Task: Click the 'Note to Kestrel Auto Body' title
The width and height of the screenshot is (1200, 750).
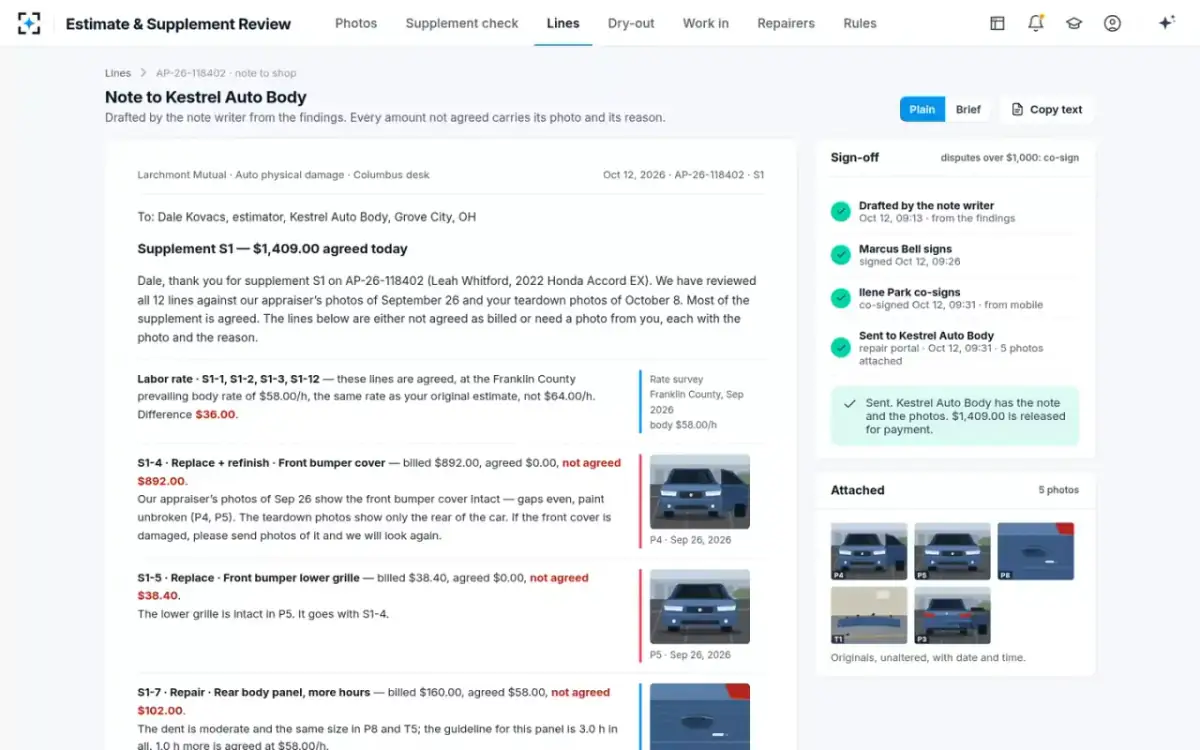Action: [x=206, y=97]
